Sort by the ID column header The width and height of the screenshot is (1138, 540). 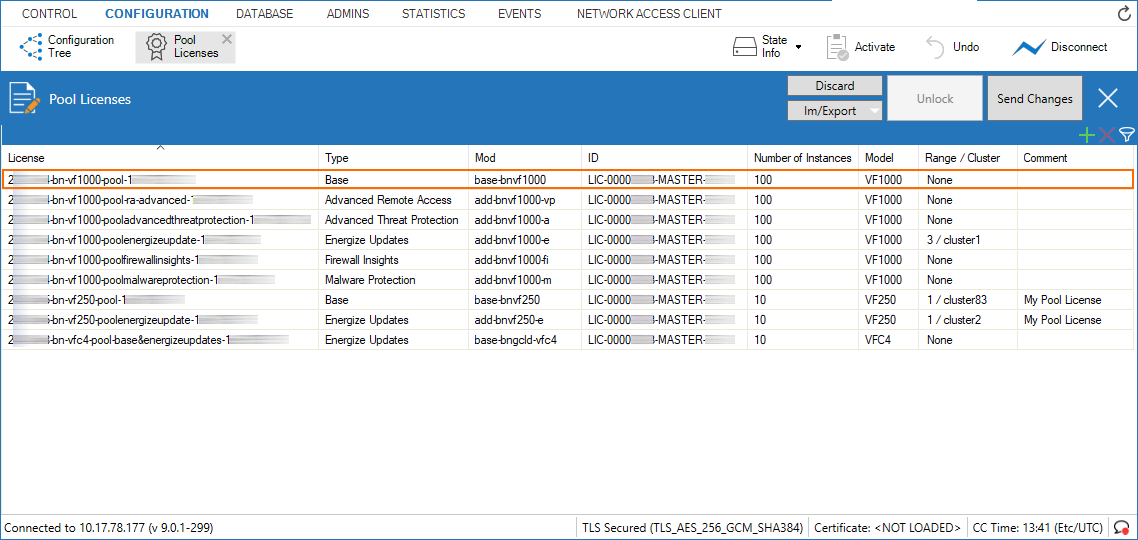pyautogui.click(x=664, y=158)
